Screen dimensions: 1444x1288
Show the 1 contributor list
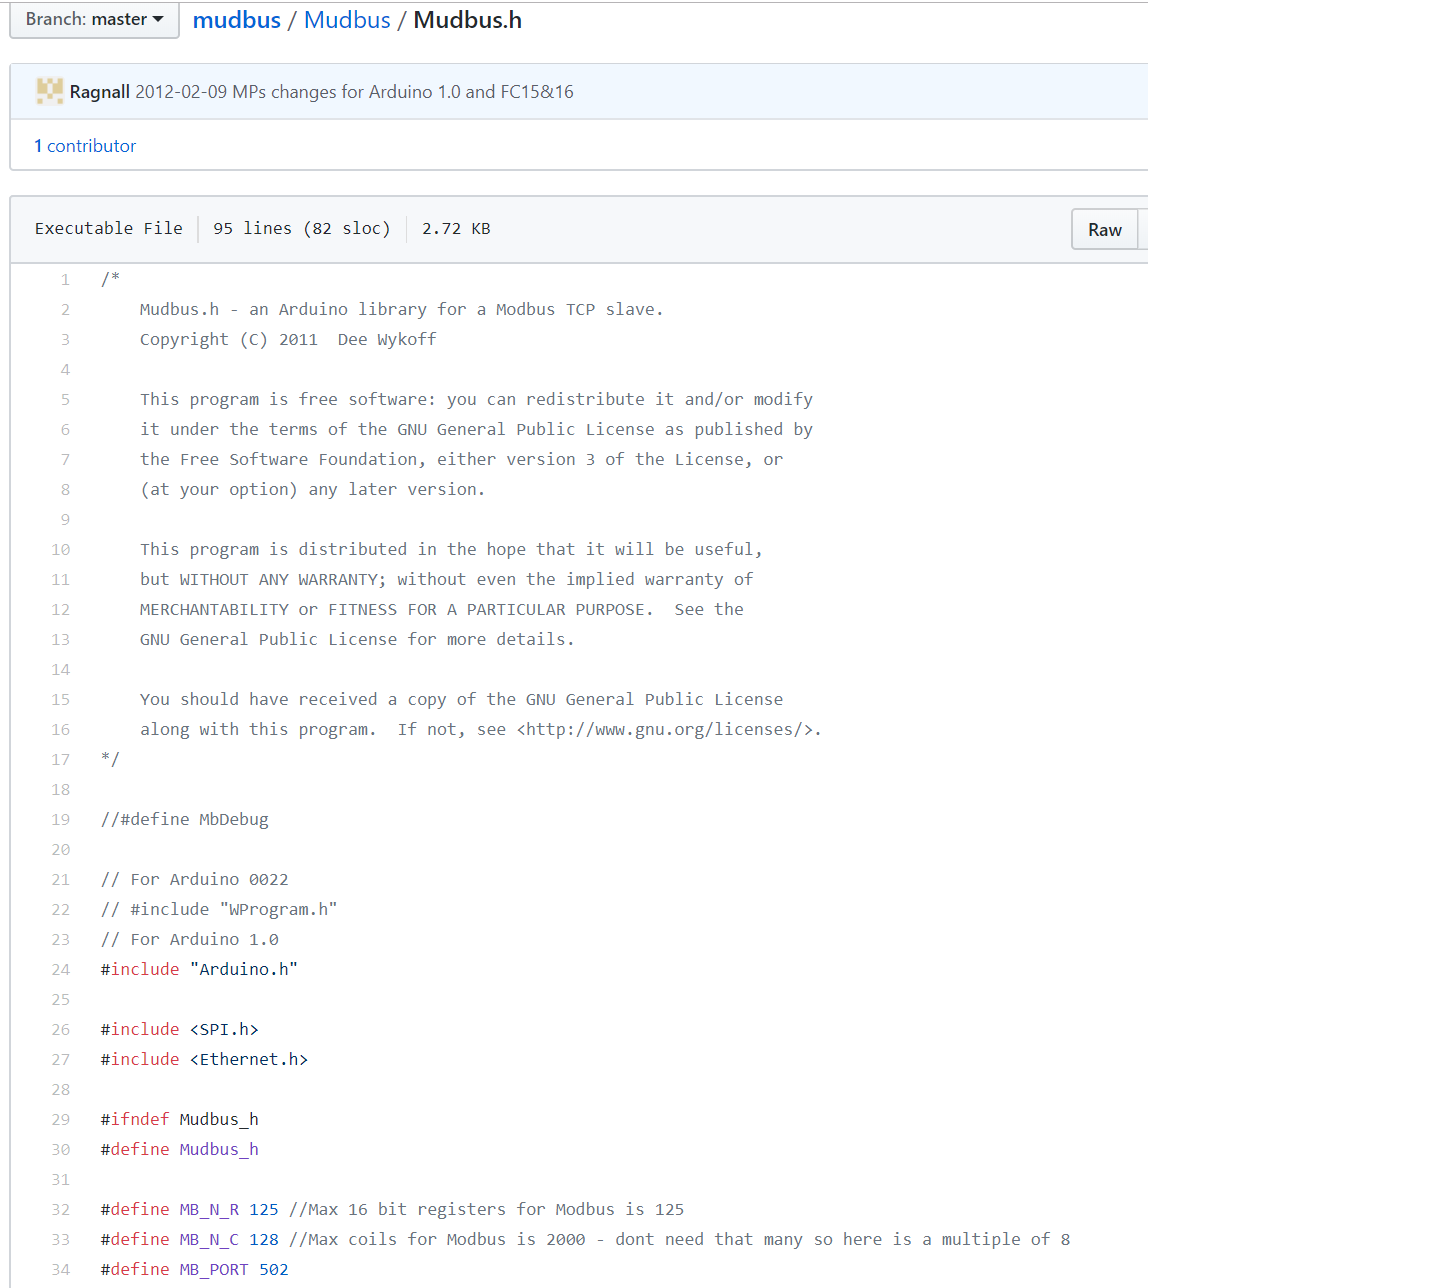pos(85,146)
